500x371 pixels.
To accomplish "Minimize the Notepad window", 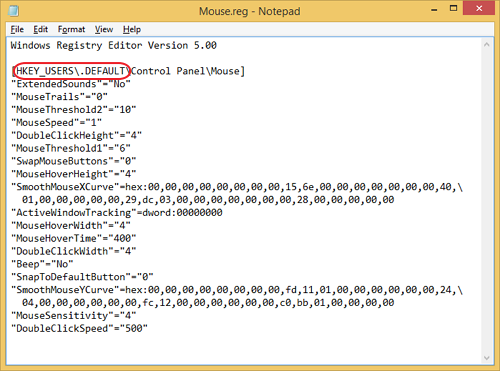I will [434, 9].
